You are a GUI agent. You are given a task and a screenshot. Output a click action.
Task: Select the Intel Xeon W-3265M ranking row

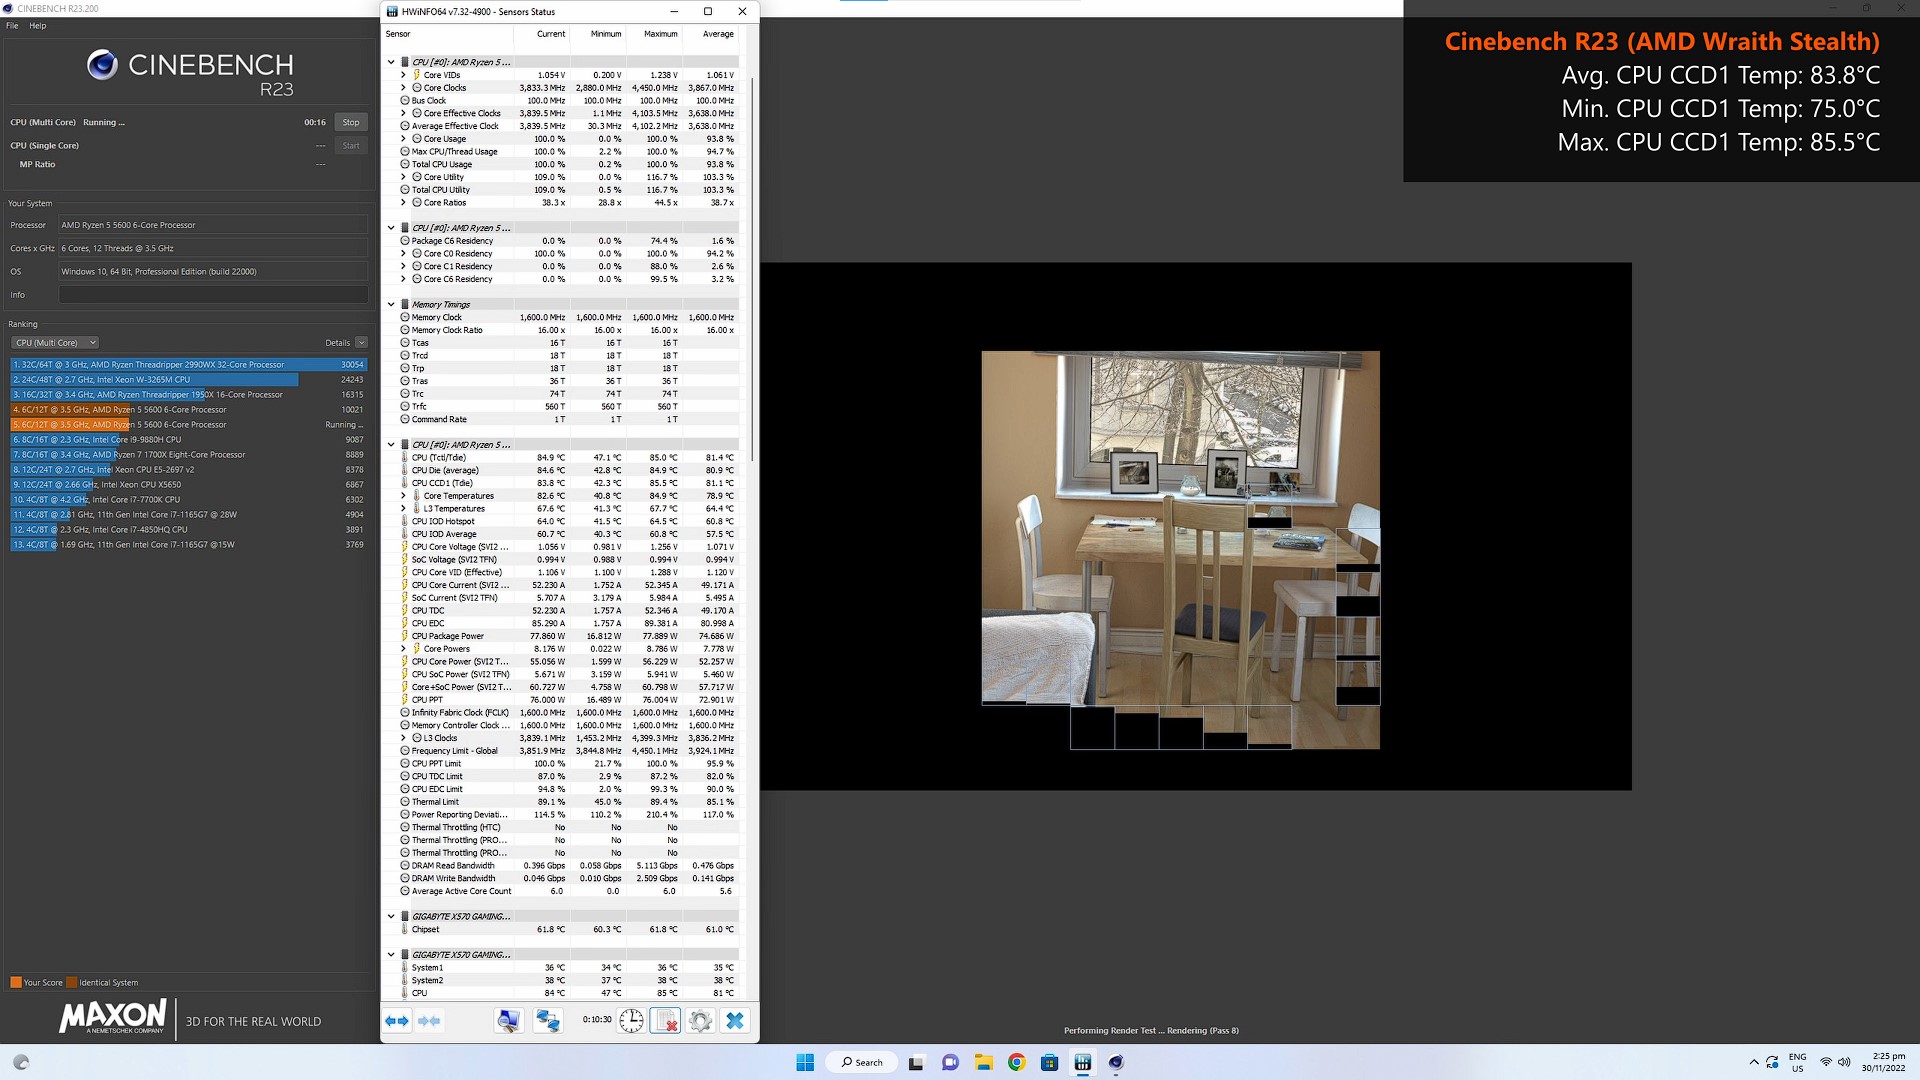[189, 380]
